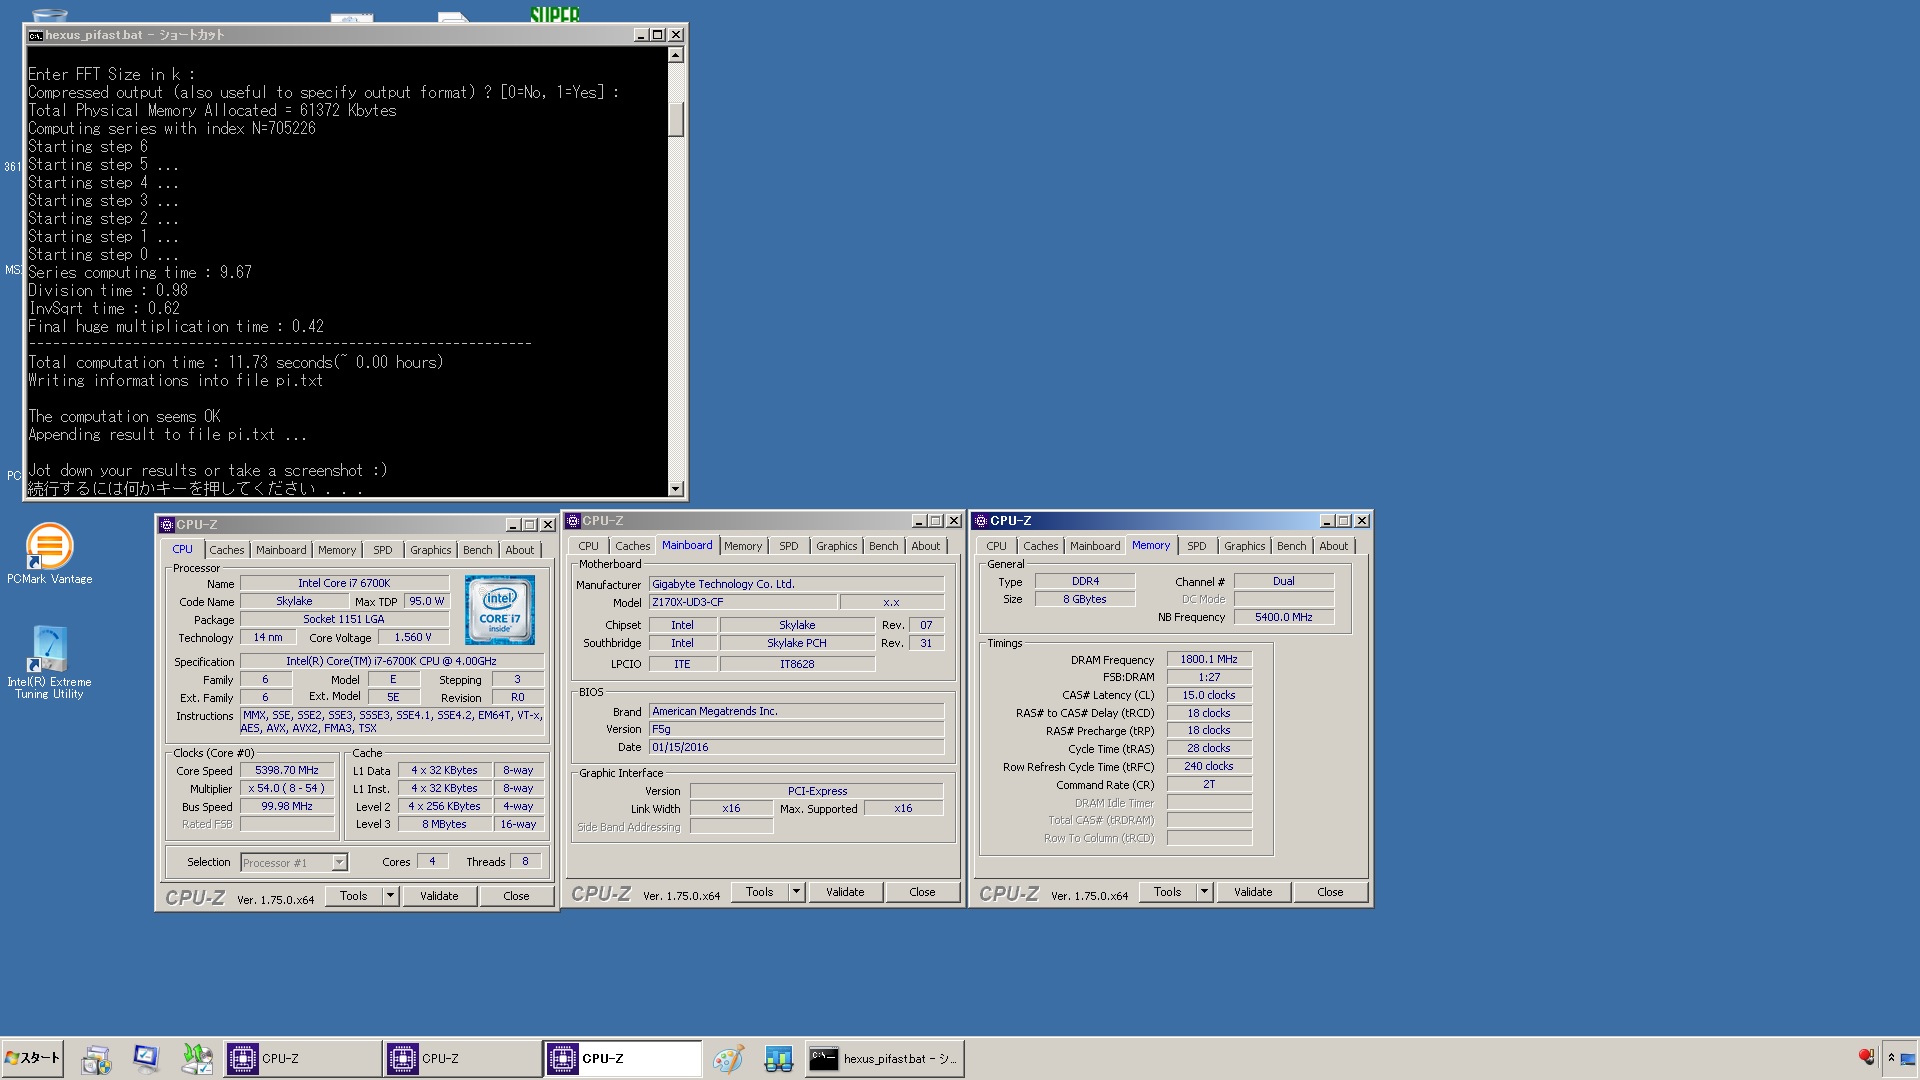This screenshot has width=1920, height=1080.
Task: Launch the printer-like quick launch icon beside Start
Action: (97, 1059)
